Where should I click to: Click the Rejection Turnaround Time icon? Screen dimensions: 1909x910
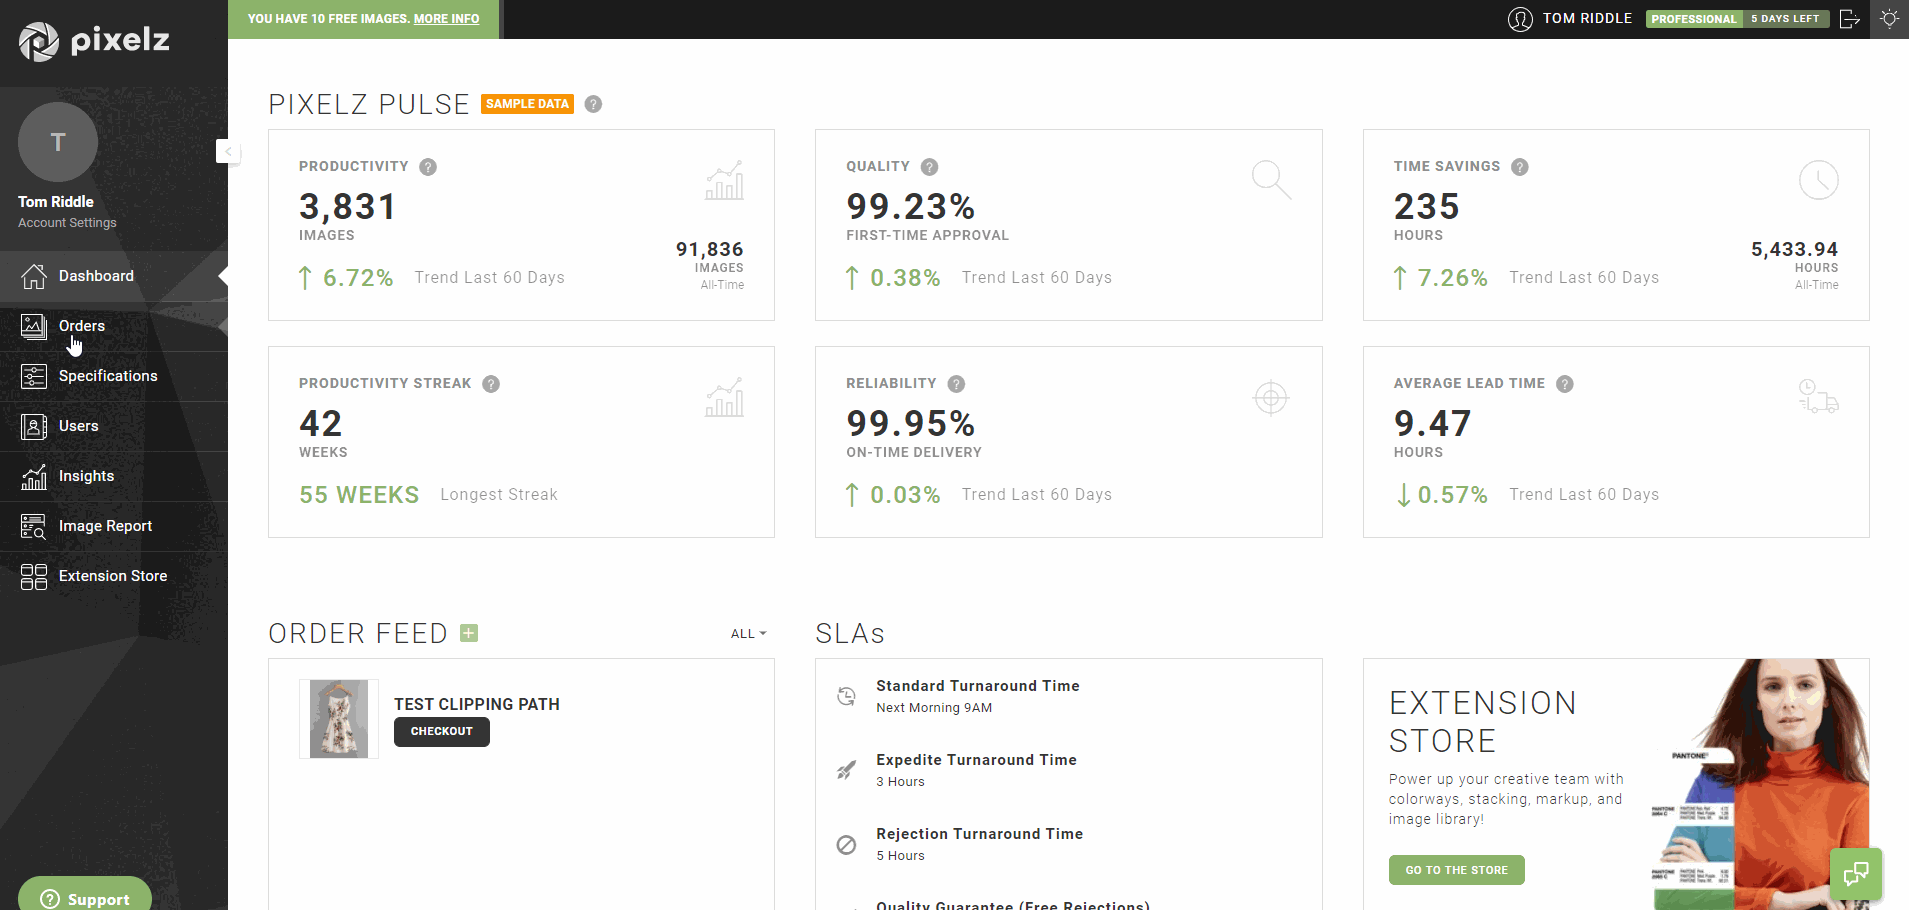click(x=846, y=845)
